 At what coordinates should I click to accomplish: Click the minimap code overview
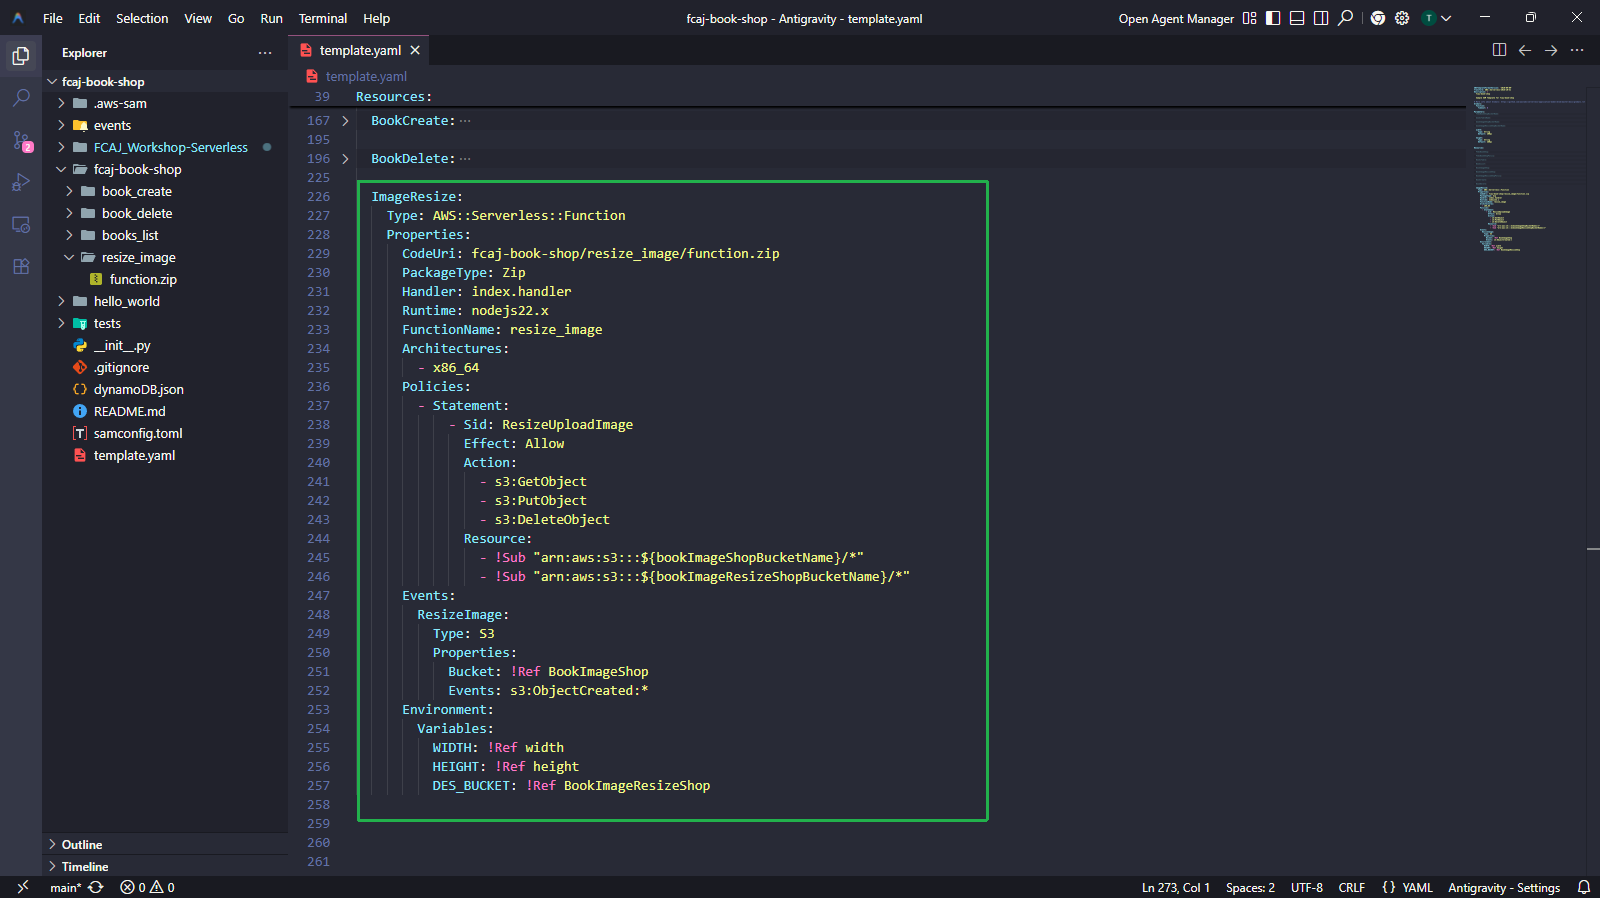pyautogui.click(x=1526, y=168)
